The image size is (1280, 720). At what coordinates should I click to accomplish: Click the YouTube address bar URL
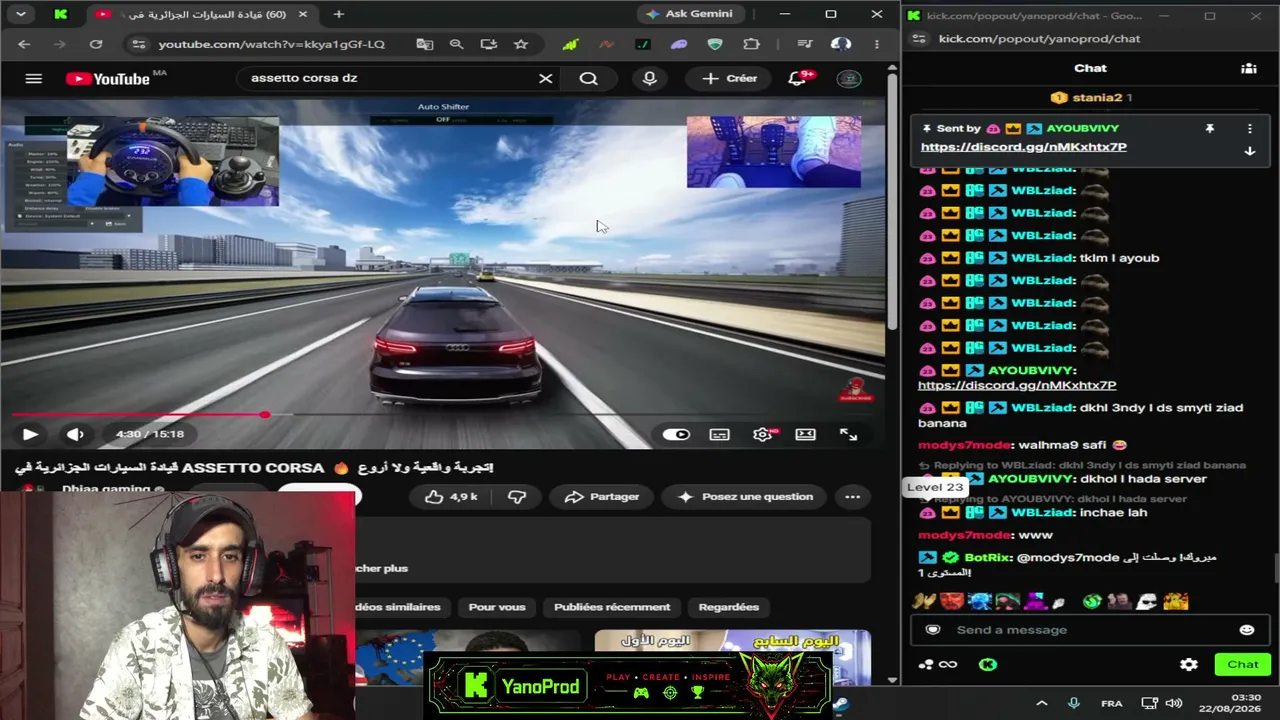[271, 44]
